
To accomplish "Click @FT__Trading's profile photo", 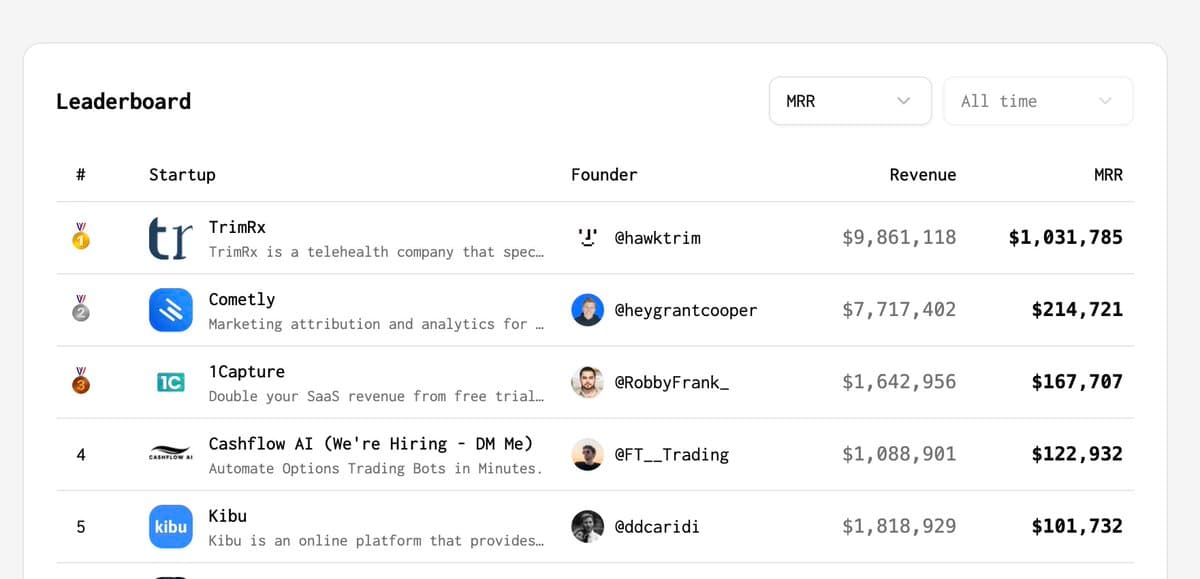I will coord(588,454).
